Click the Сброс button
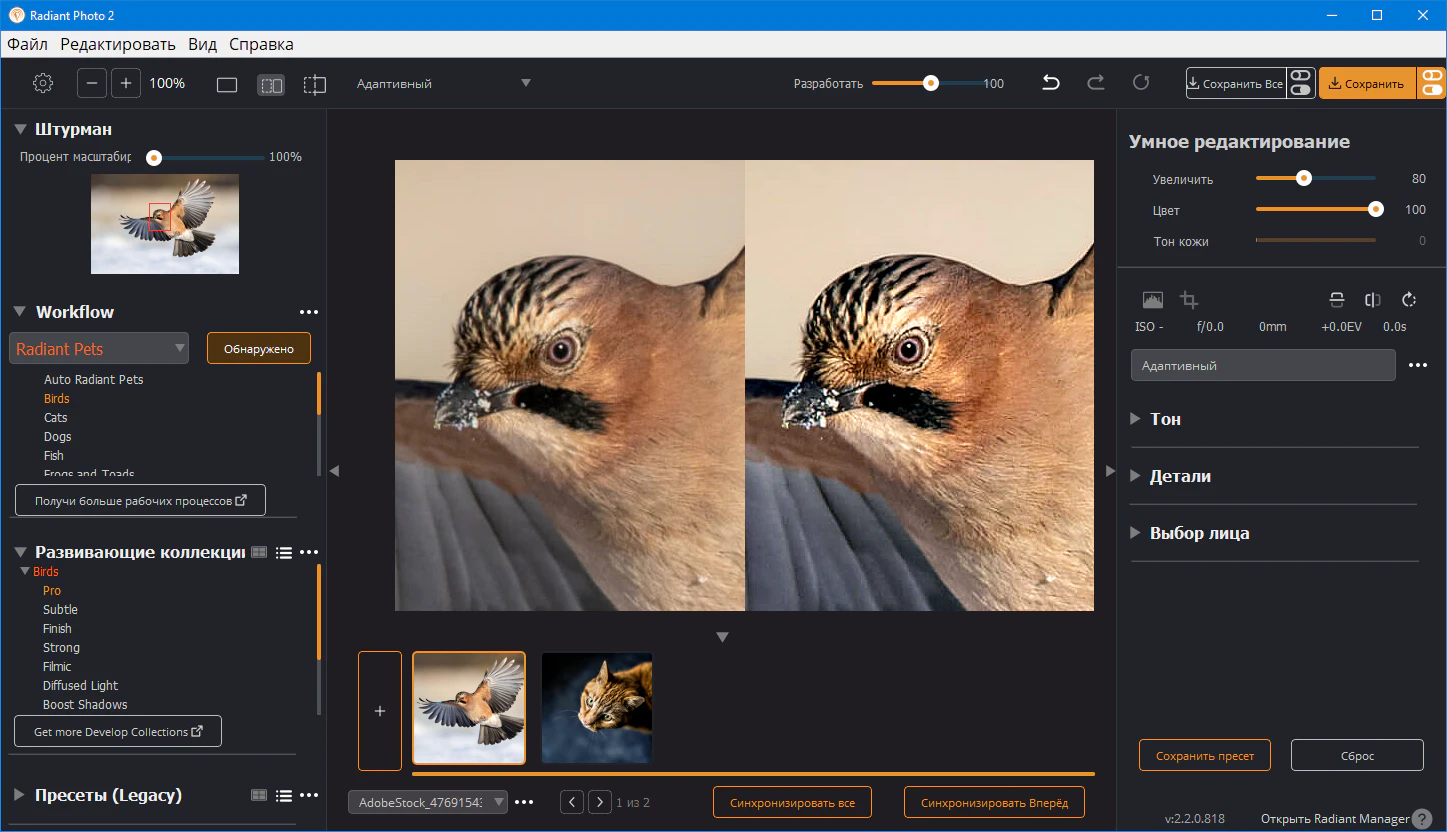Screen dimensions: 1447x832 coord(1356,756)
